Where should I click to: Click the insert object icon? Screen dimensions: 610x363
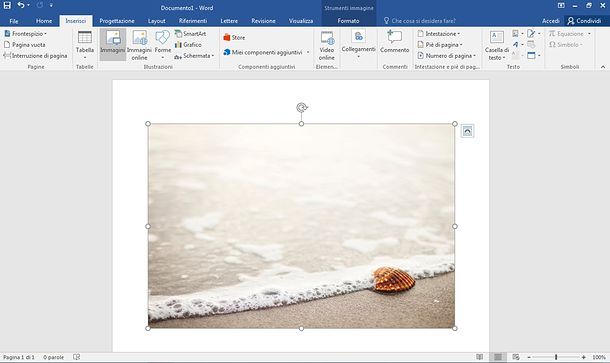click(531, 56)
